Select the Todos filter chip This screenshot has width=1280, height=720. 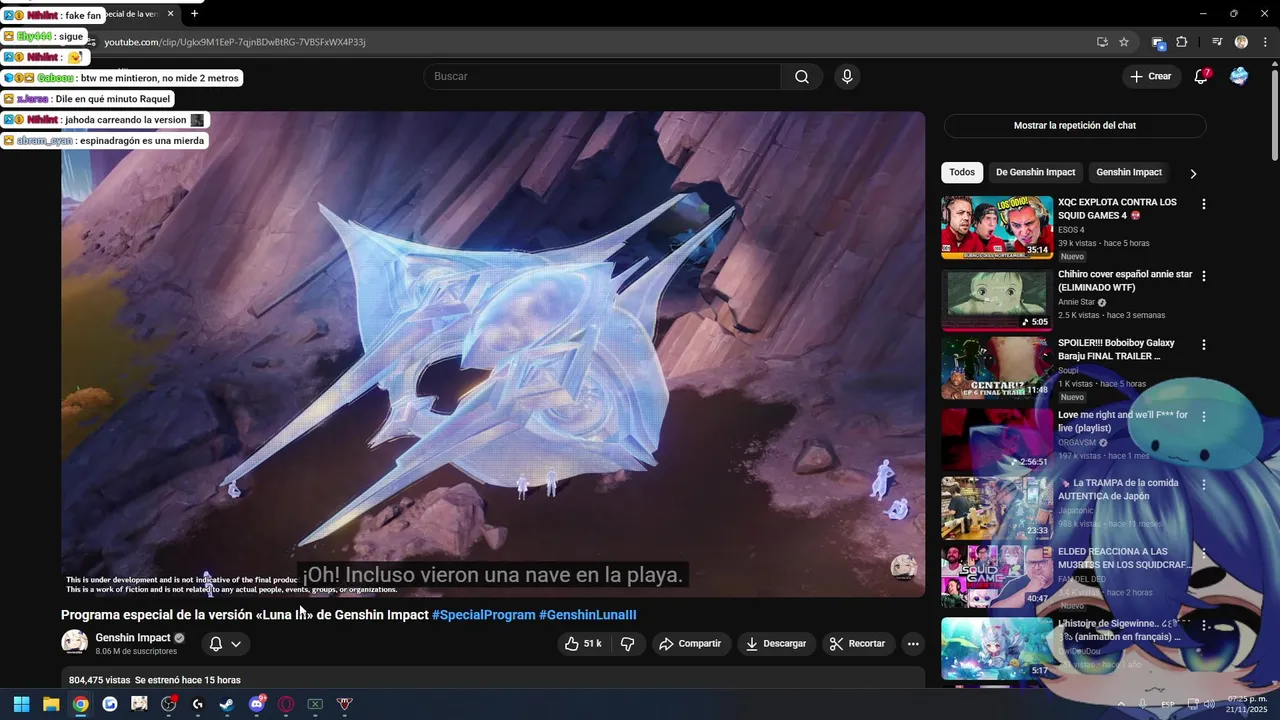pyautogui.click(x=962, y=173)
